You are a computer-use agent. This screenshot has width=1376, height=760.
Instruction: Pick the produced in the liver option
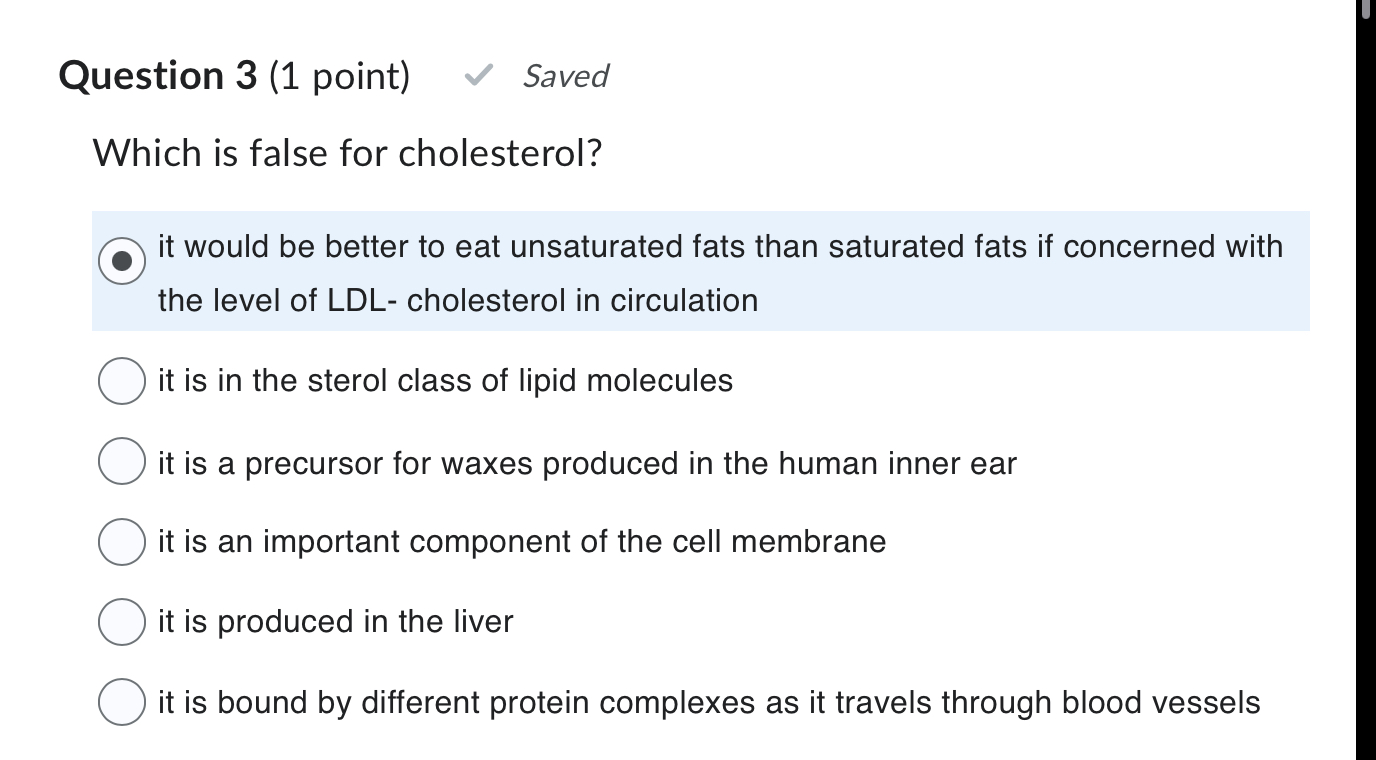click(x=121, y=621)
